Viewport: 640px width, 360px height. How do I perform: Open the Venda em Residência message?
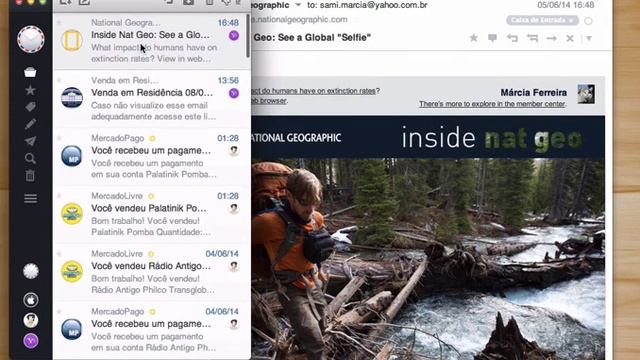tap(152, 98)
